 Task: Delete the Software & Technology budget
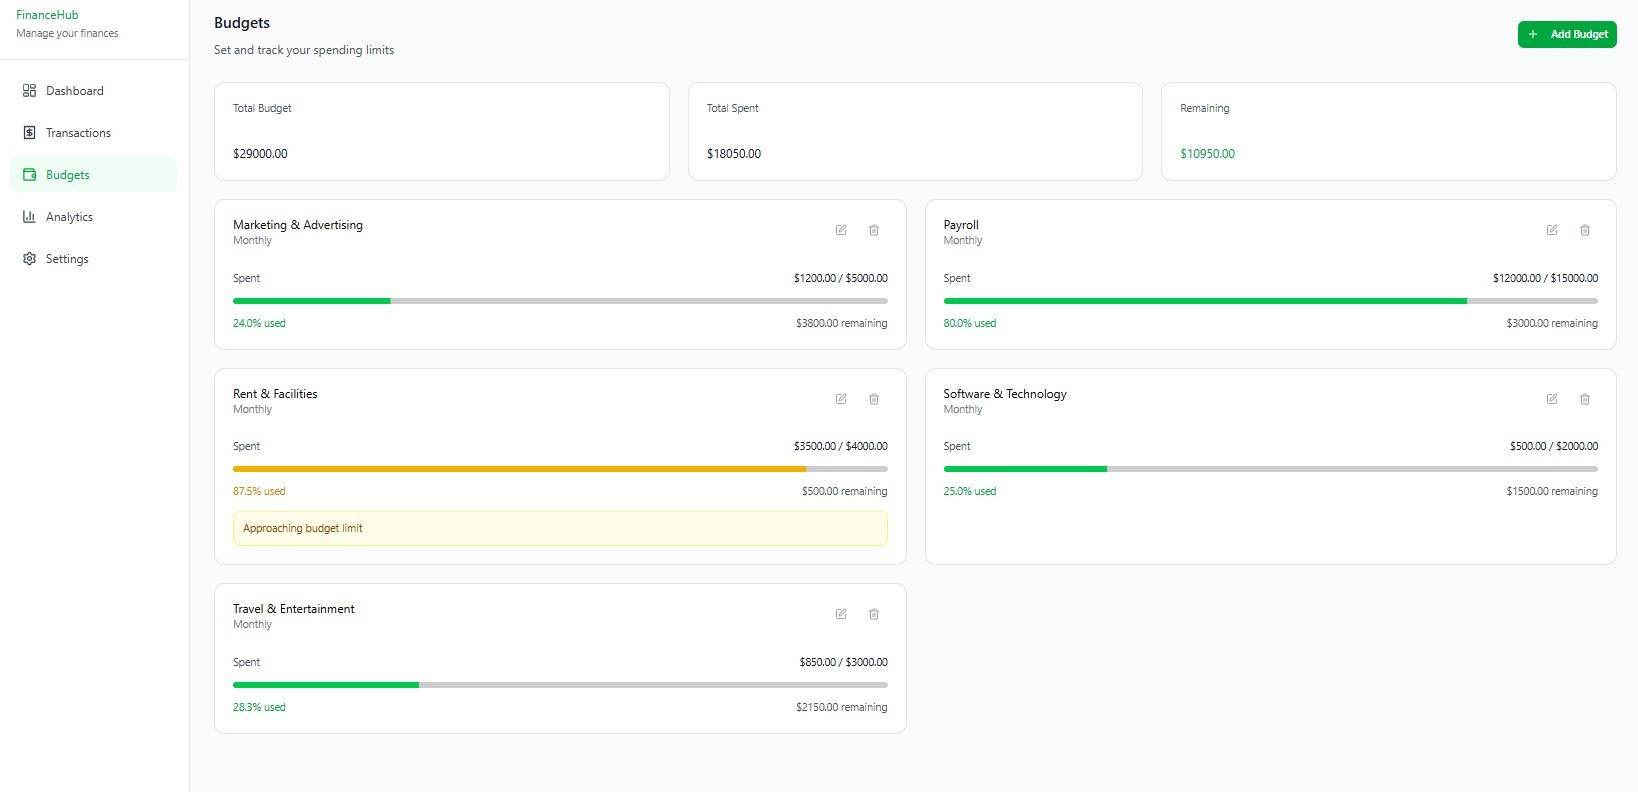pyautogui.click(x=1585, y=399)
